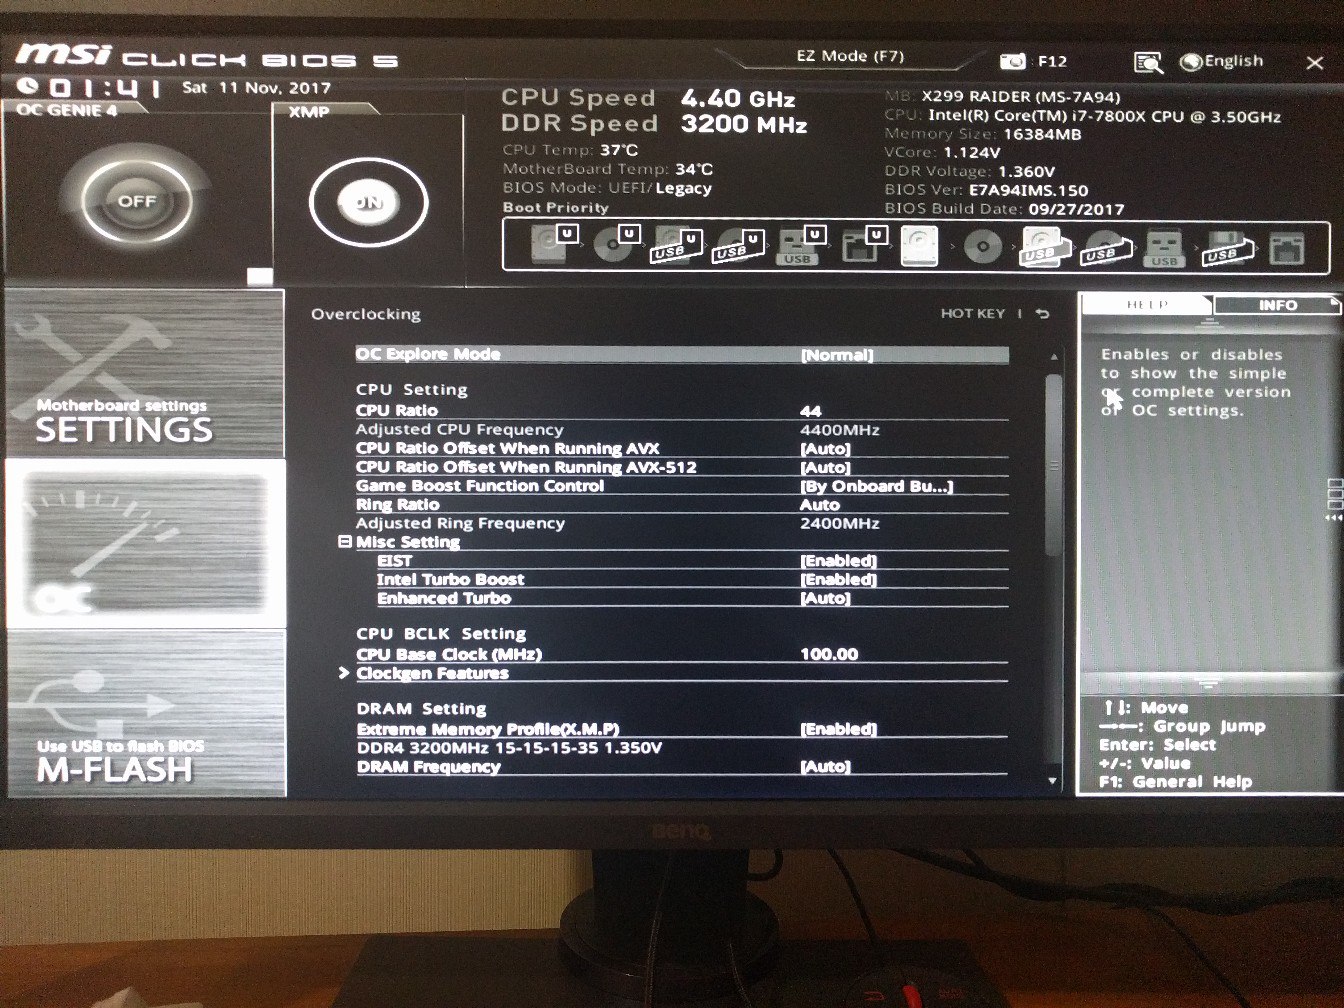Select the UEFI USB CD/DVD boot icon

739,245
